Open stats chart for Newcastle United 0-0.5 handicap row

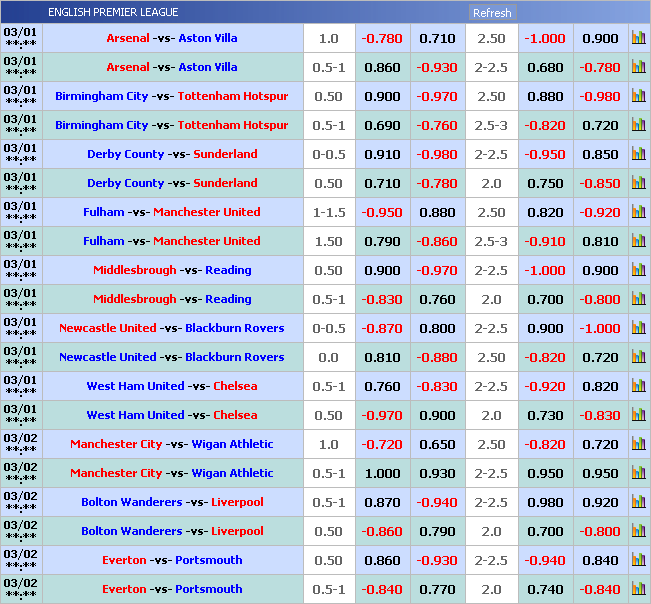(x=639, y=328)
